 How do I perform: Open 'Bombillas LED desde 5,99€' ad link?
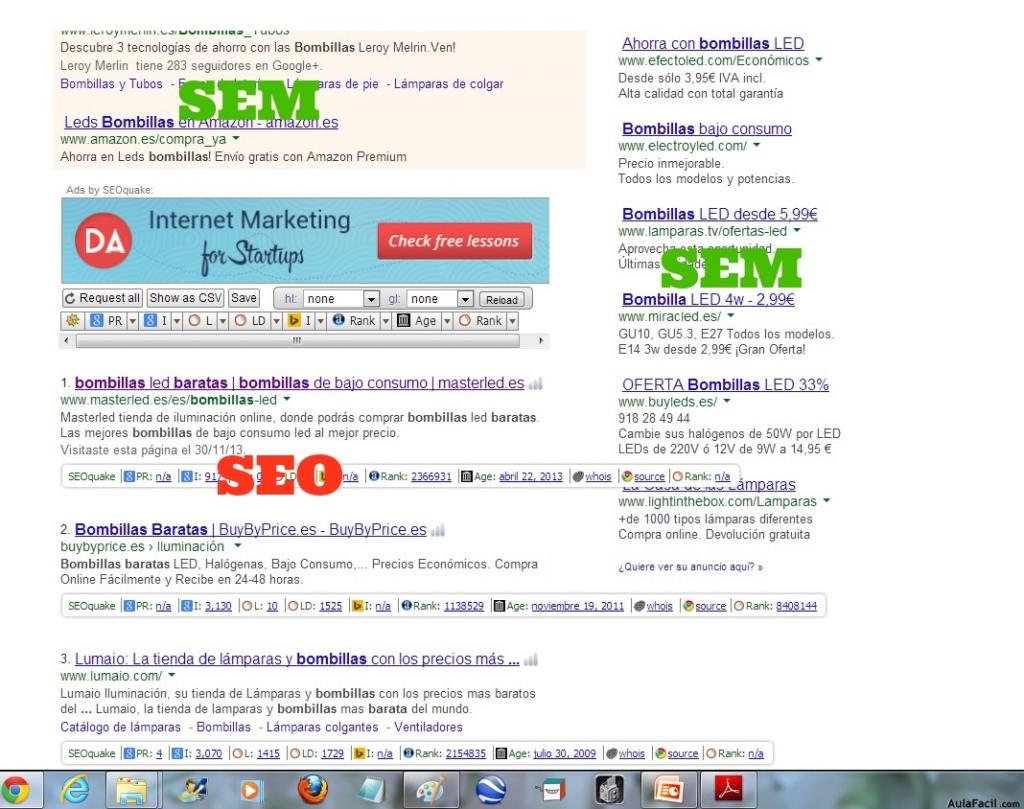[720, 214]
